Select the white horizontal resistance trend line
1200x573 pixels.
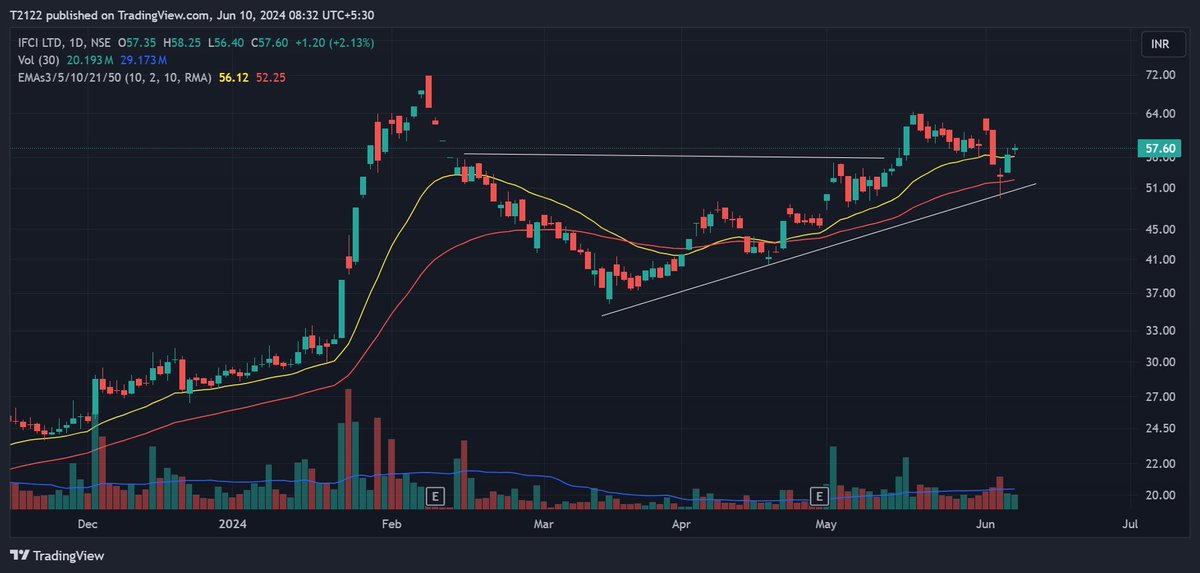point(673,156)
